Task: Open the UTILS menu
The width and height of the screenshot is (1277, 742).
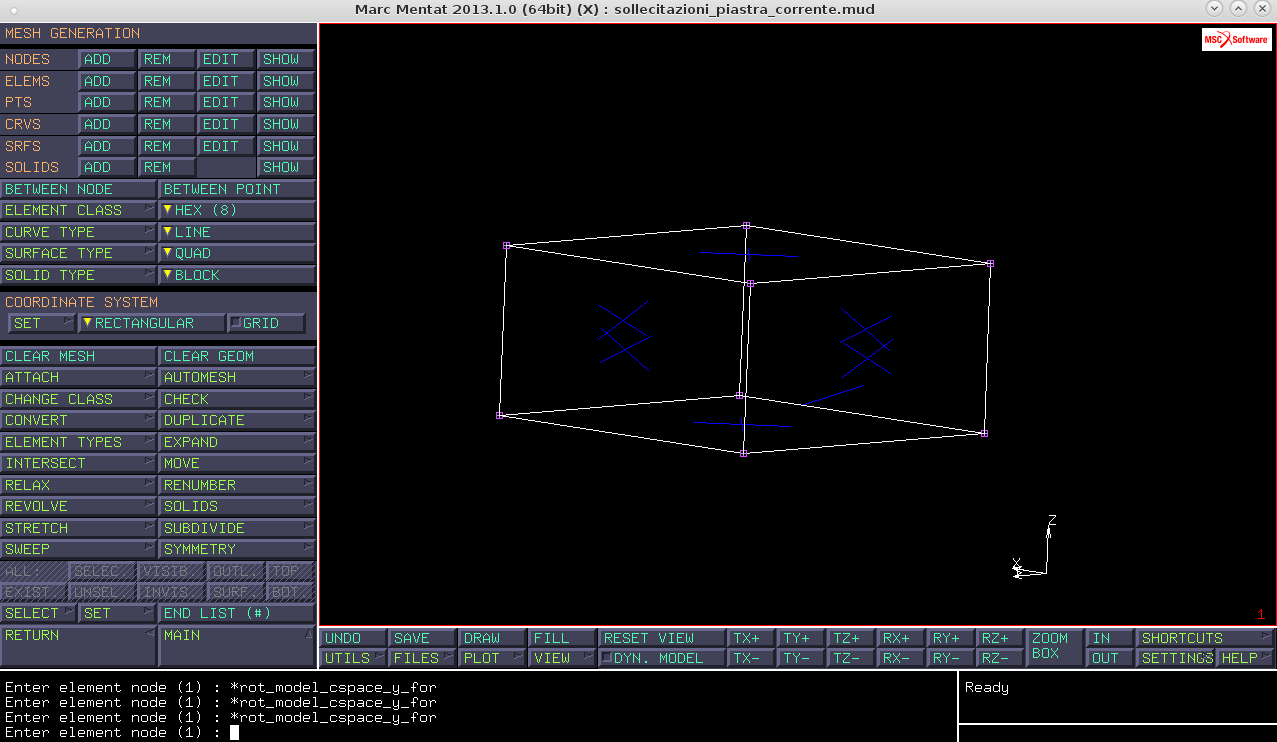Action: [353, 658]
